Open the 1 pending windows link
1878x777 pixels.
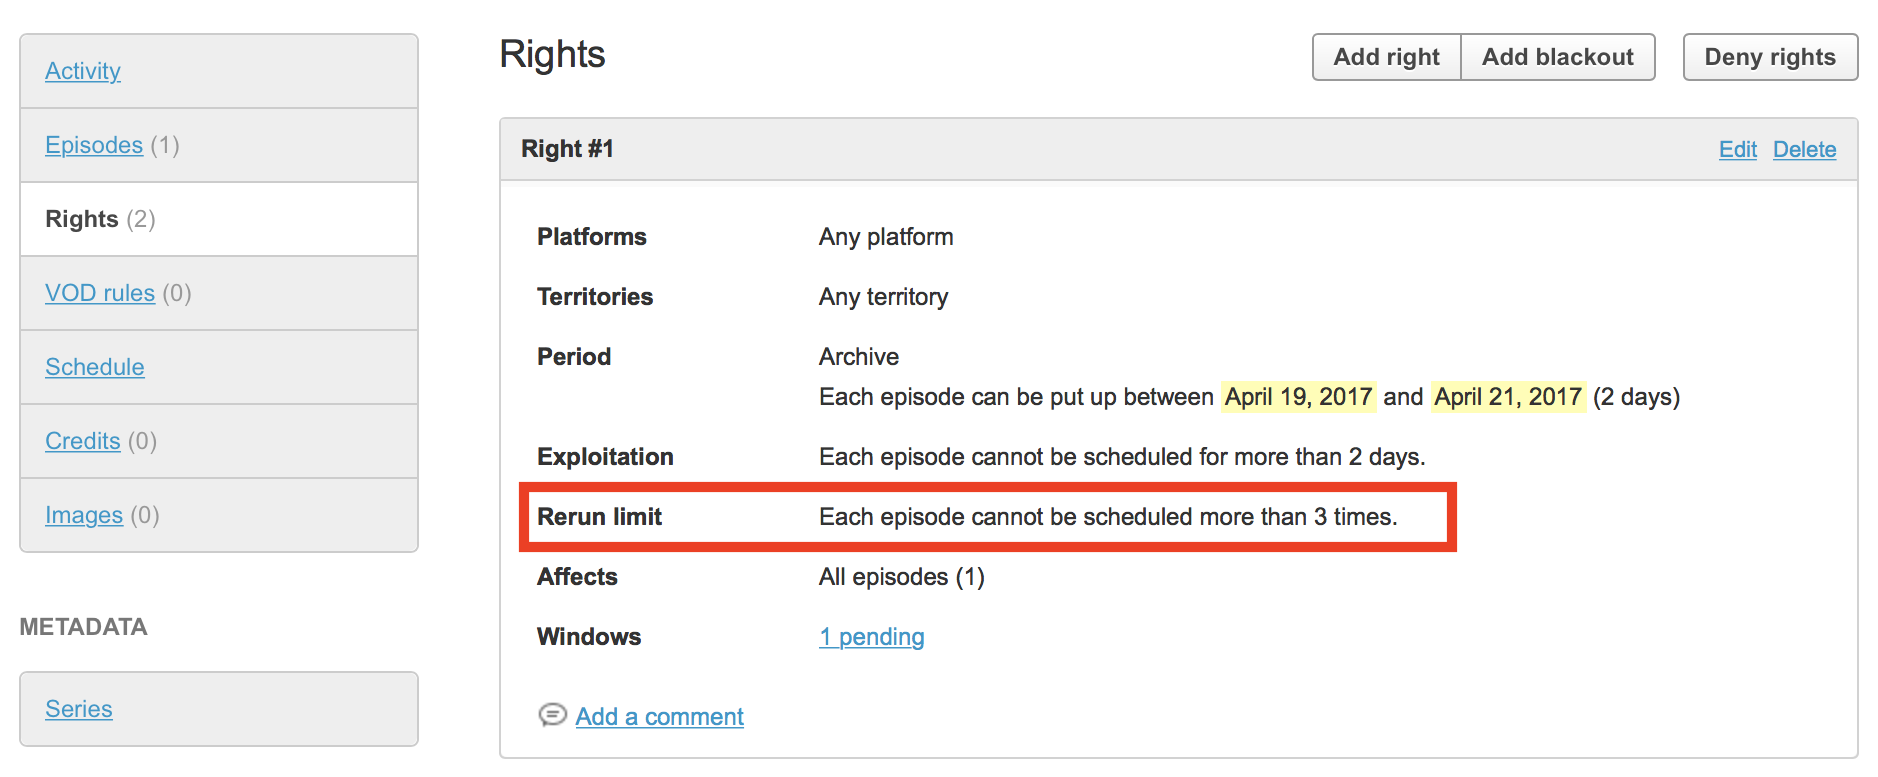[871, 637]
